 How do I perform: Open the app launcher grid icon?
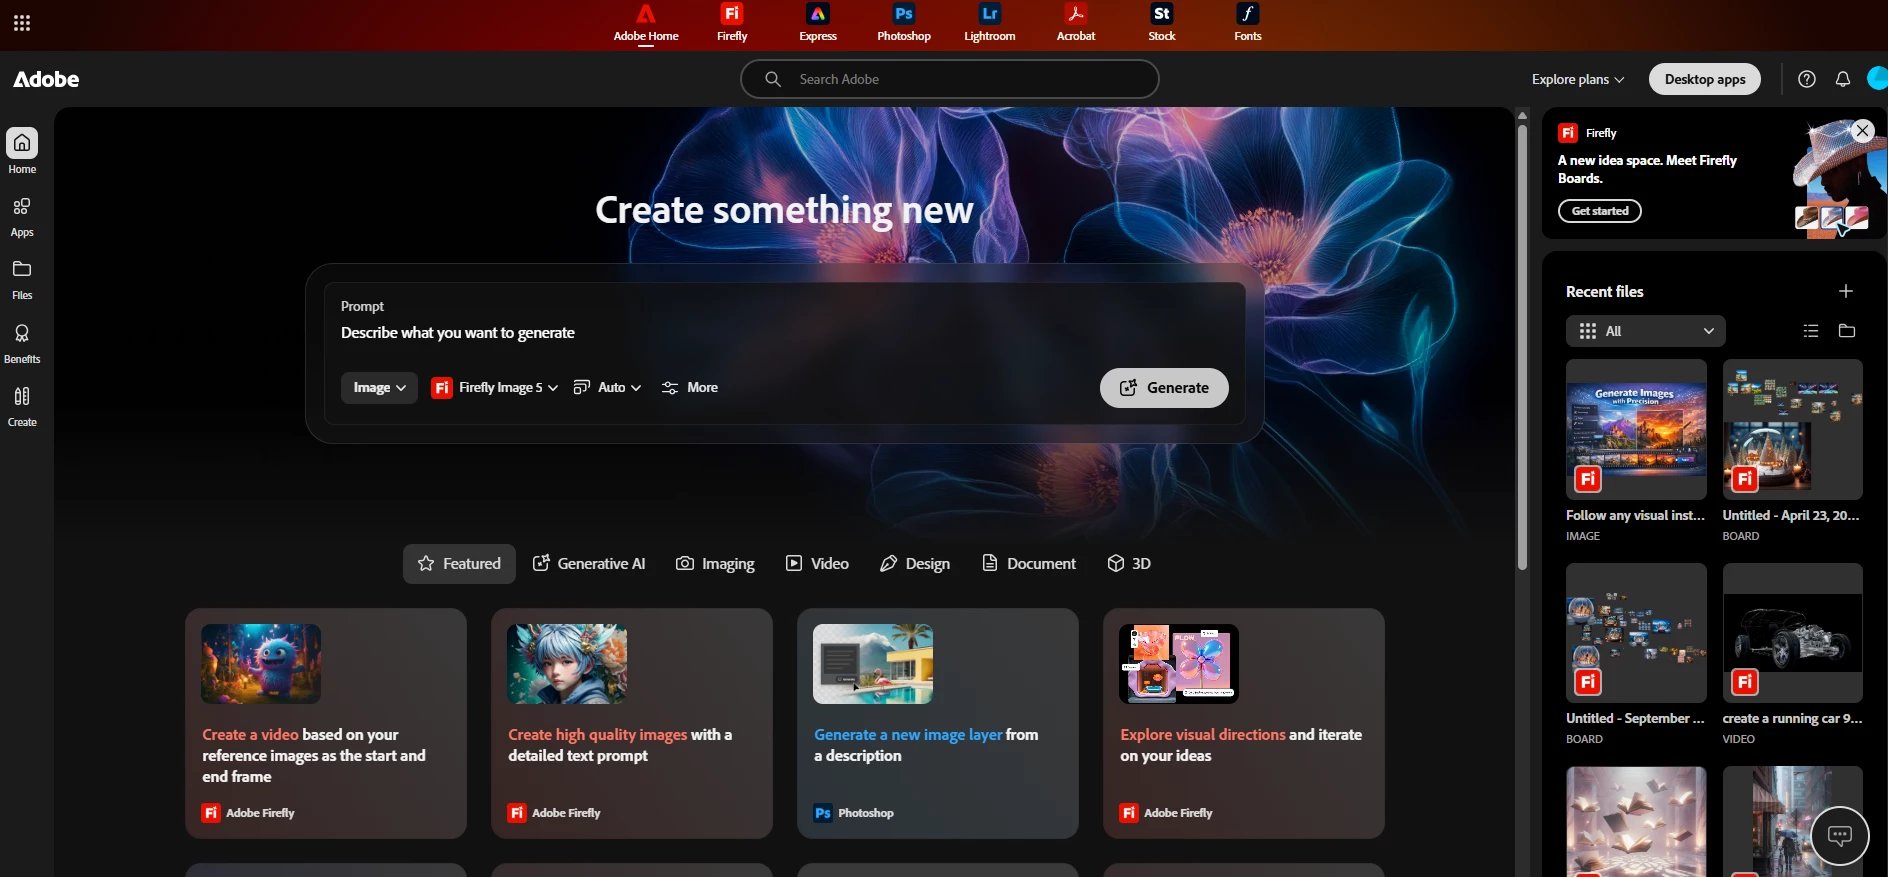[22, 23]
